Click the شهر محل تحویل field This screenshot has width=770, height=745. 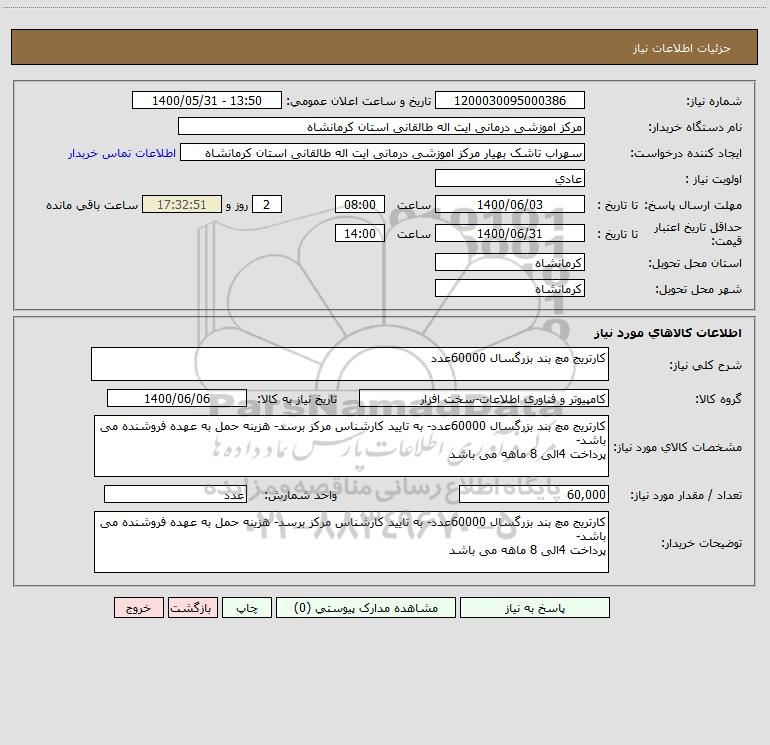point(510,288)
